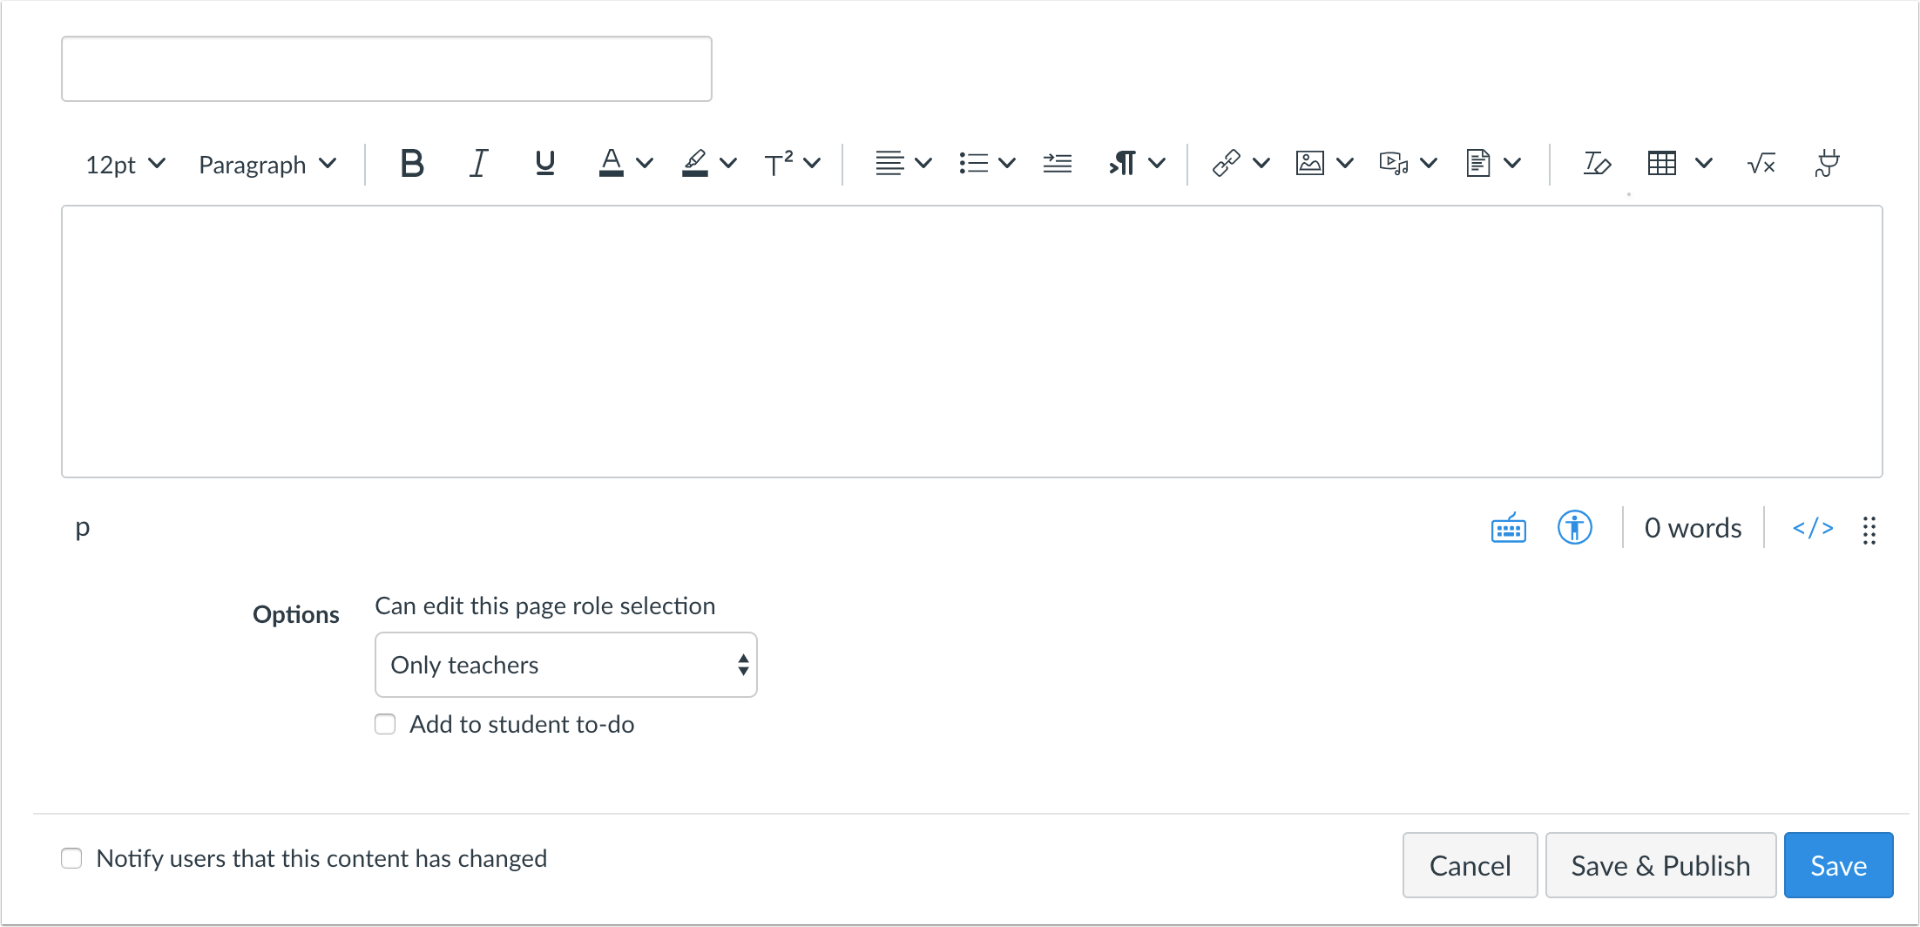Click the increase indent icon

[x=1057, y=163]
